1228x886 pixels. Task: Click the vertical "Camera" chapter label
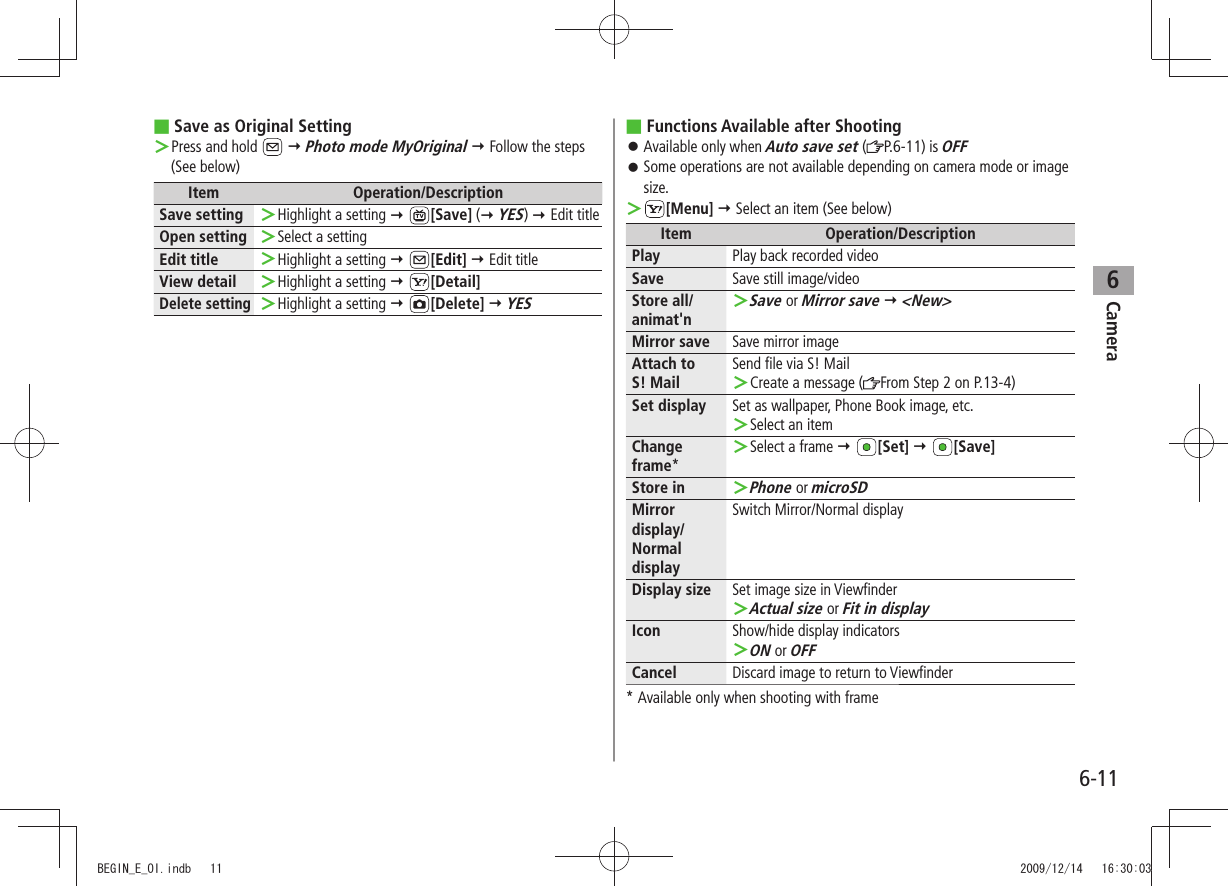tap(1112, 330)
